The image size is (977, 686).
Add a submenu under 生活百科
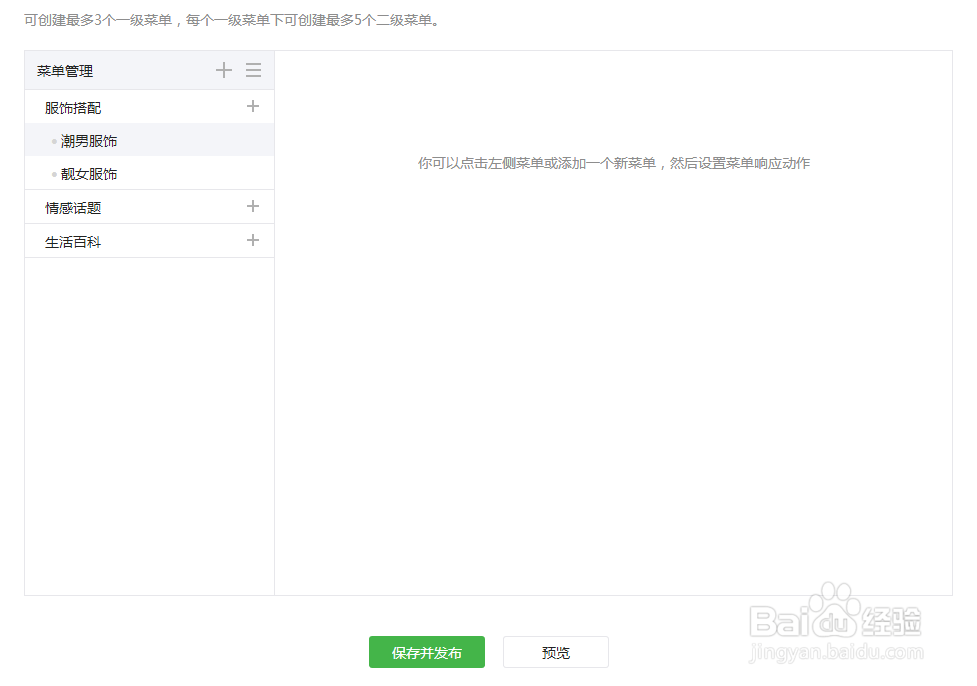point(253,240)
